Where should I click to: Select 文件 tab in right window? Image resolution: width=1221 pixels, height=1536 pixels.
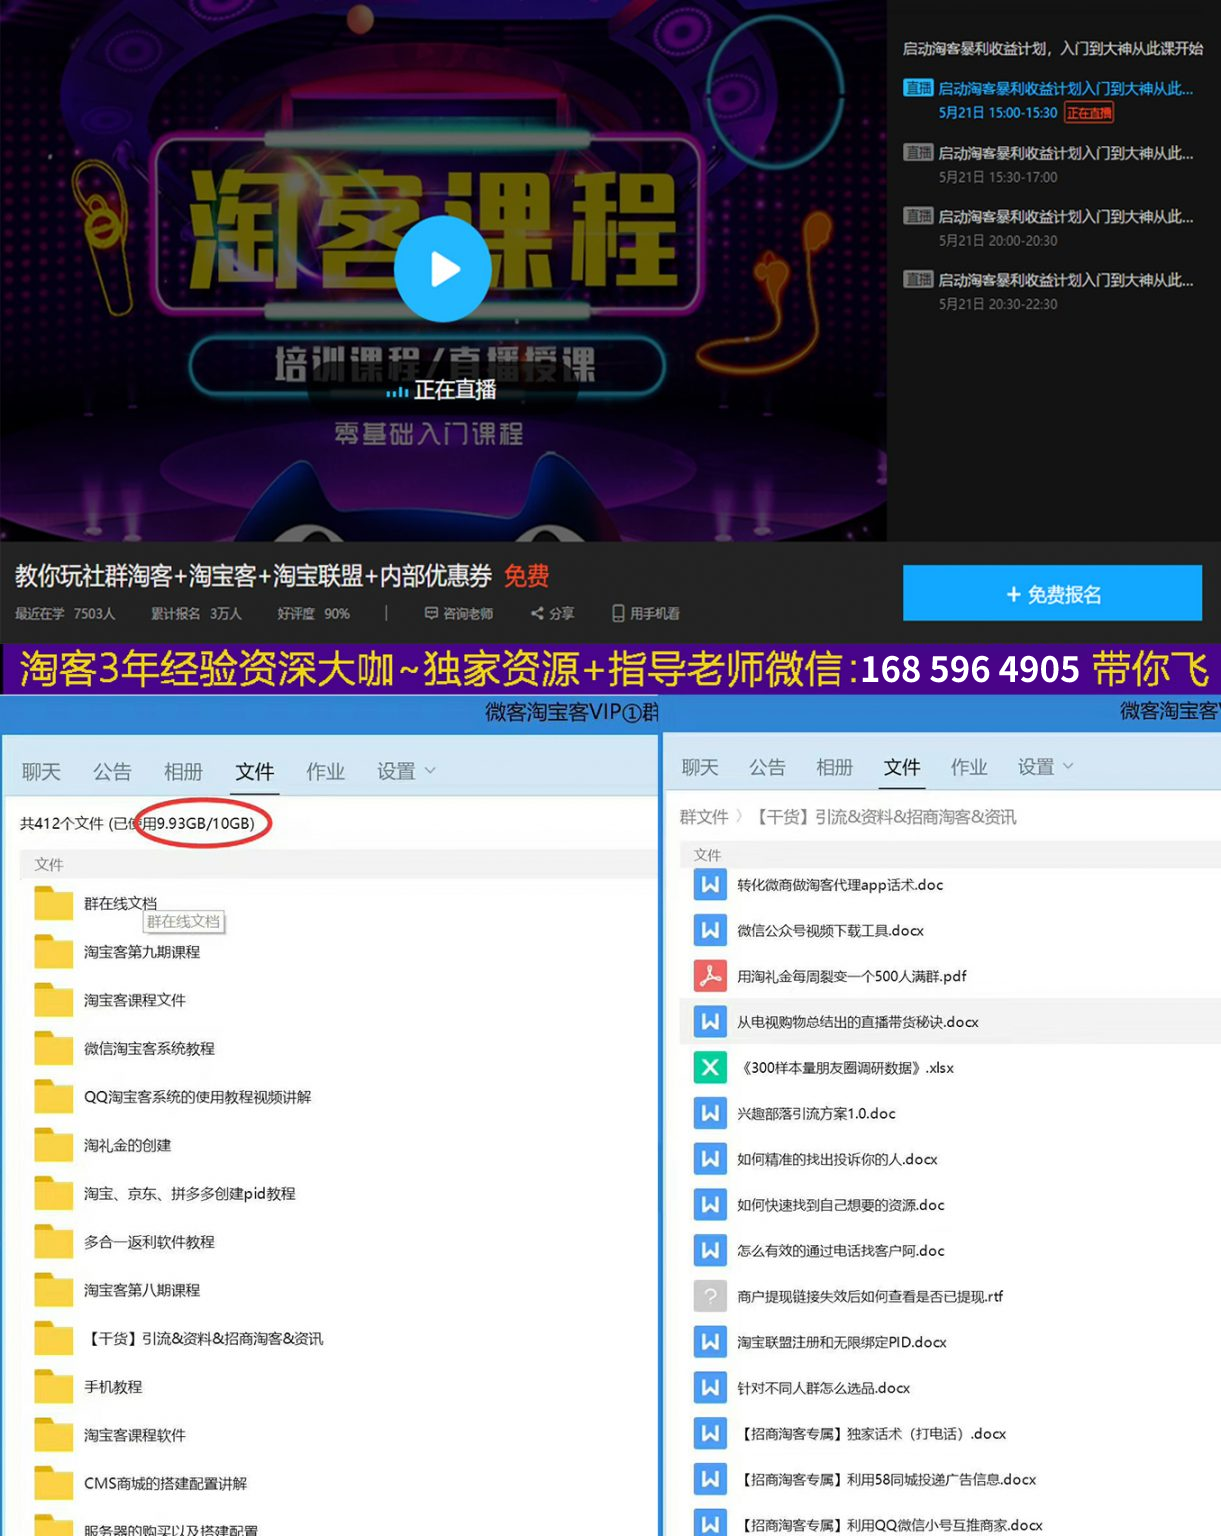coord(902,767)
